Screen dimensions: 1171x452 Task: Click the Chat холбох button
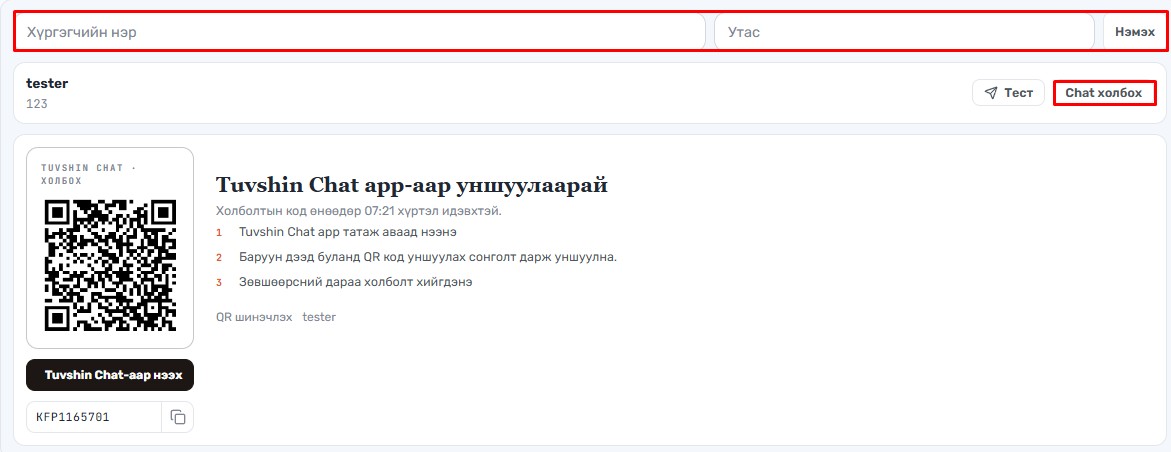(1104, 93)
